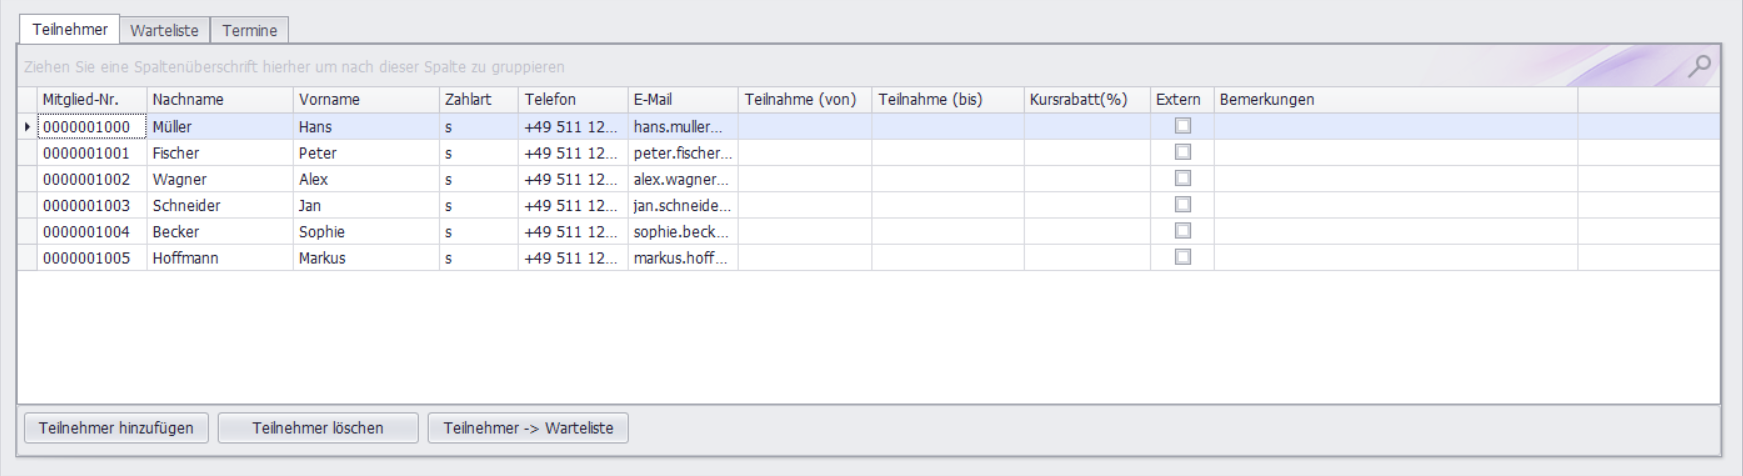
Task: Select peter.fischer email cell
Action: [683, 153]
